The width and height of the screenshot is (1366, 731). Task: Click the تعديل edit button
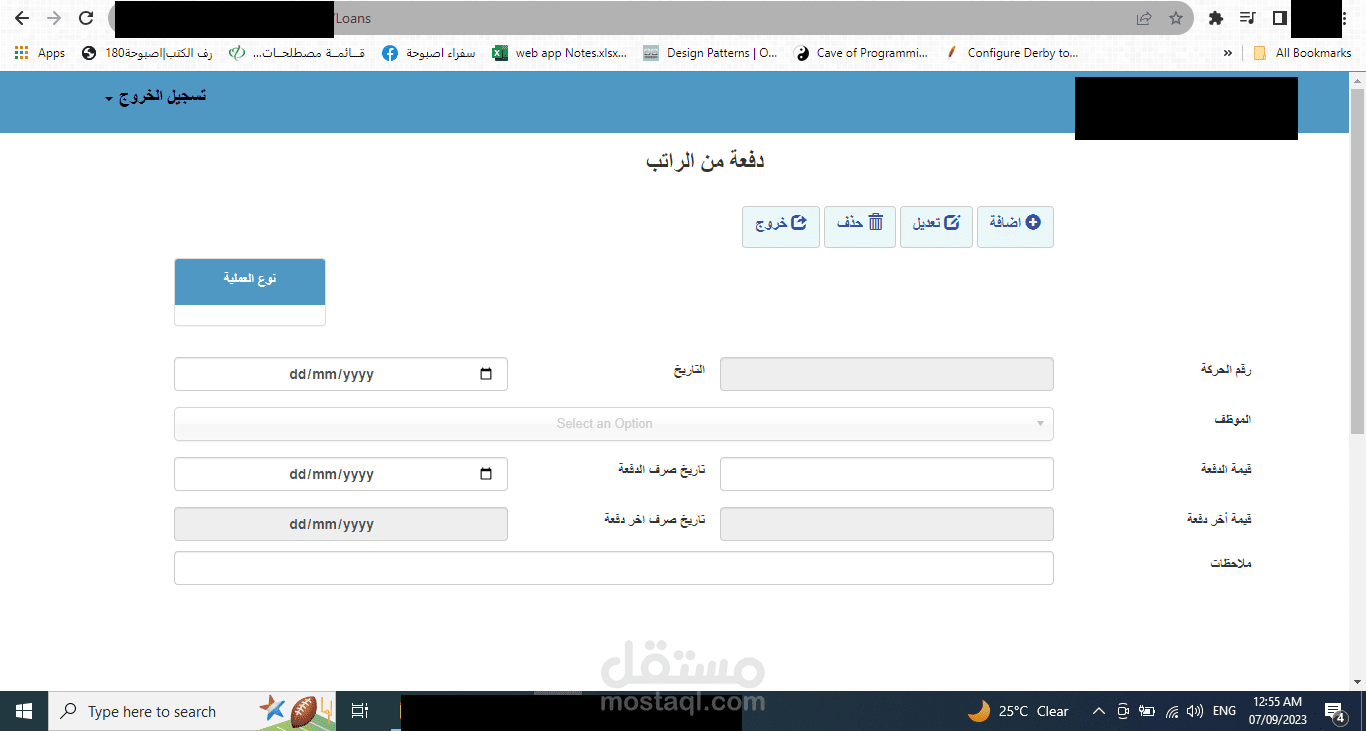(936, 227)
